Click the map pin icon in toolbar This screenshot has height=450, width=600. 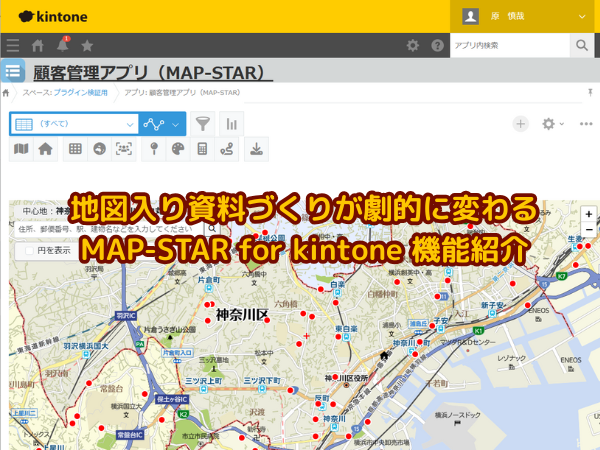pyautogui.click(x=154, y=149)
